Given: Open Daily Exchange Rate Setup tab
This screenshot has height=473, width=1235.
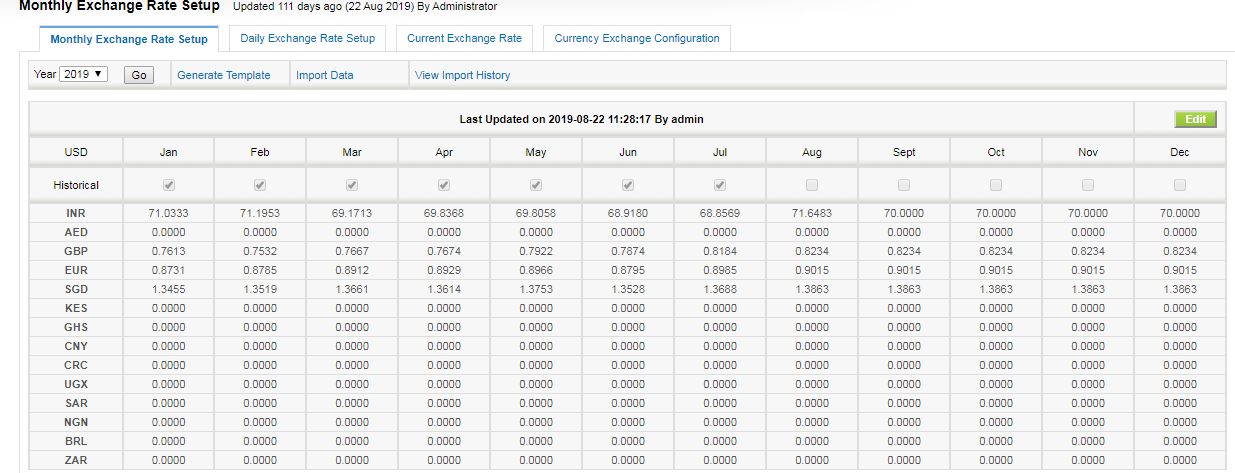Looking at the screenshot, I should 308,38.
